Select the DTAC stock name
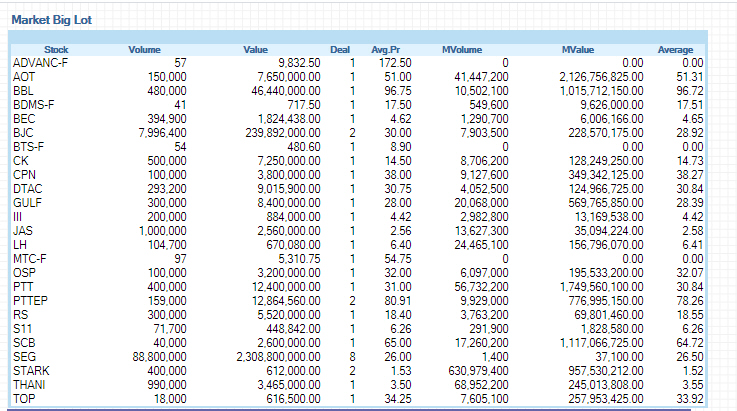This screenshot has height=411, width=737. [x=28, y=189]
